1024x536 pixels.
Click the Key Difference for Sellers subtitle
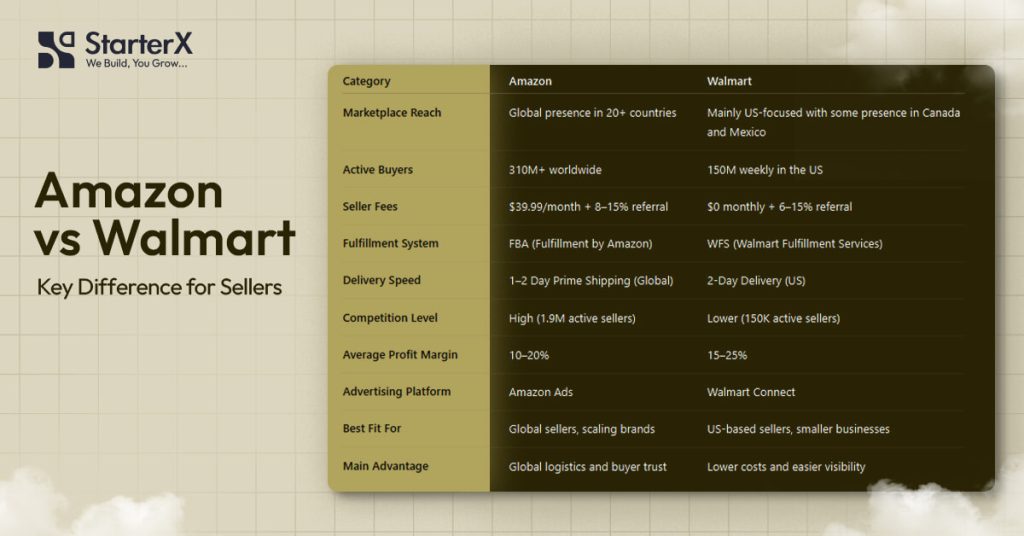pyautogui.click(x=159, y=288)
